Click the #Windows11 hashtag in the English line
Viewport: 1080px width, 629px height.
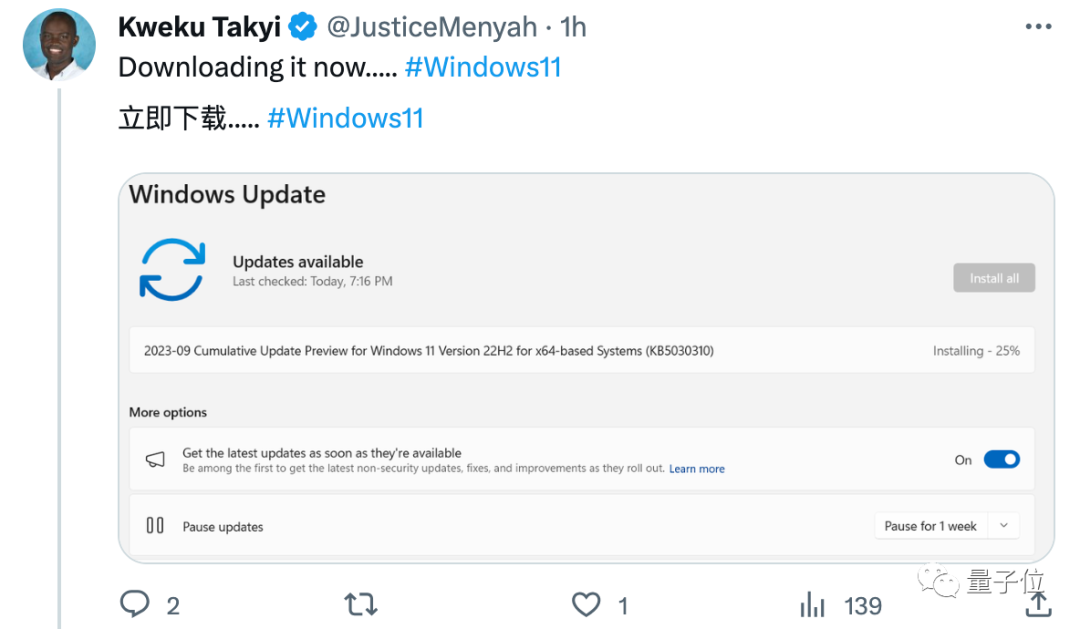pyautogui.click(x=483, y=67)
